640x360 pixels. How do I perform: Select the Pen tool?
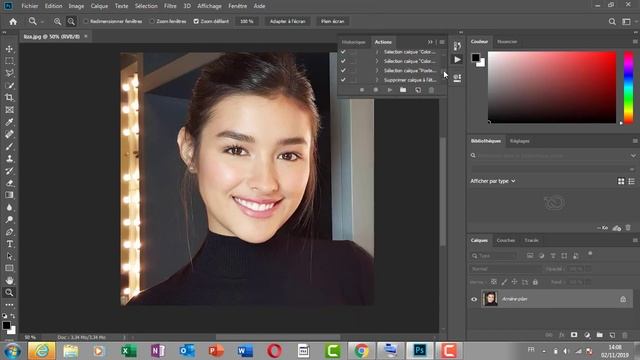(9, 232)
